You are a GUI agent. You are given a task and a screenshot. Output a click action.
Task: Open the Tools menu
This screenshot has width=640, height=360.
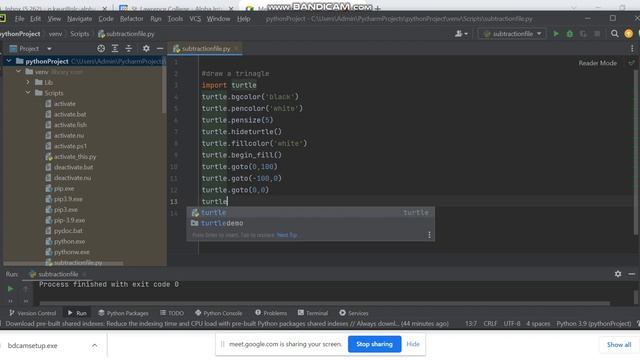[x=176, y=19]
